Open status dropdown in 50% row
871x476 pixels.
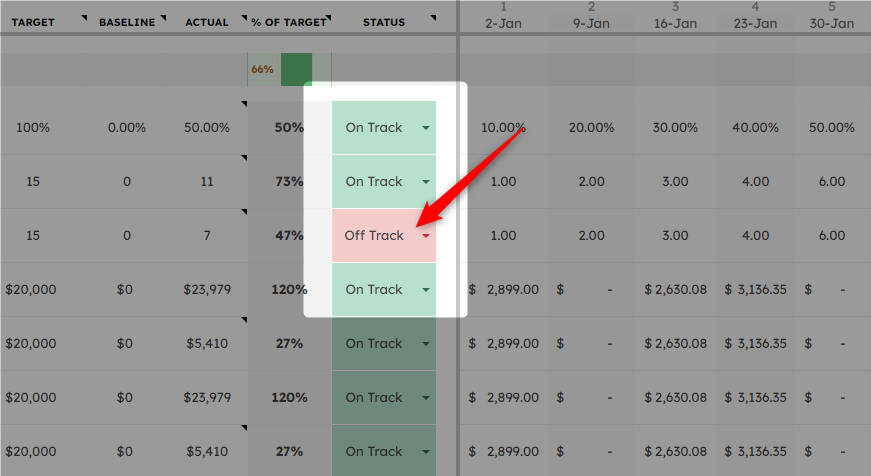point(426,128)
